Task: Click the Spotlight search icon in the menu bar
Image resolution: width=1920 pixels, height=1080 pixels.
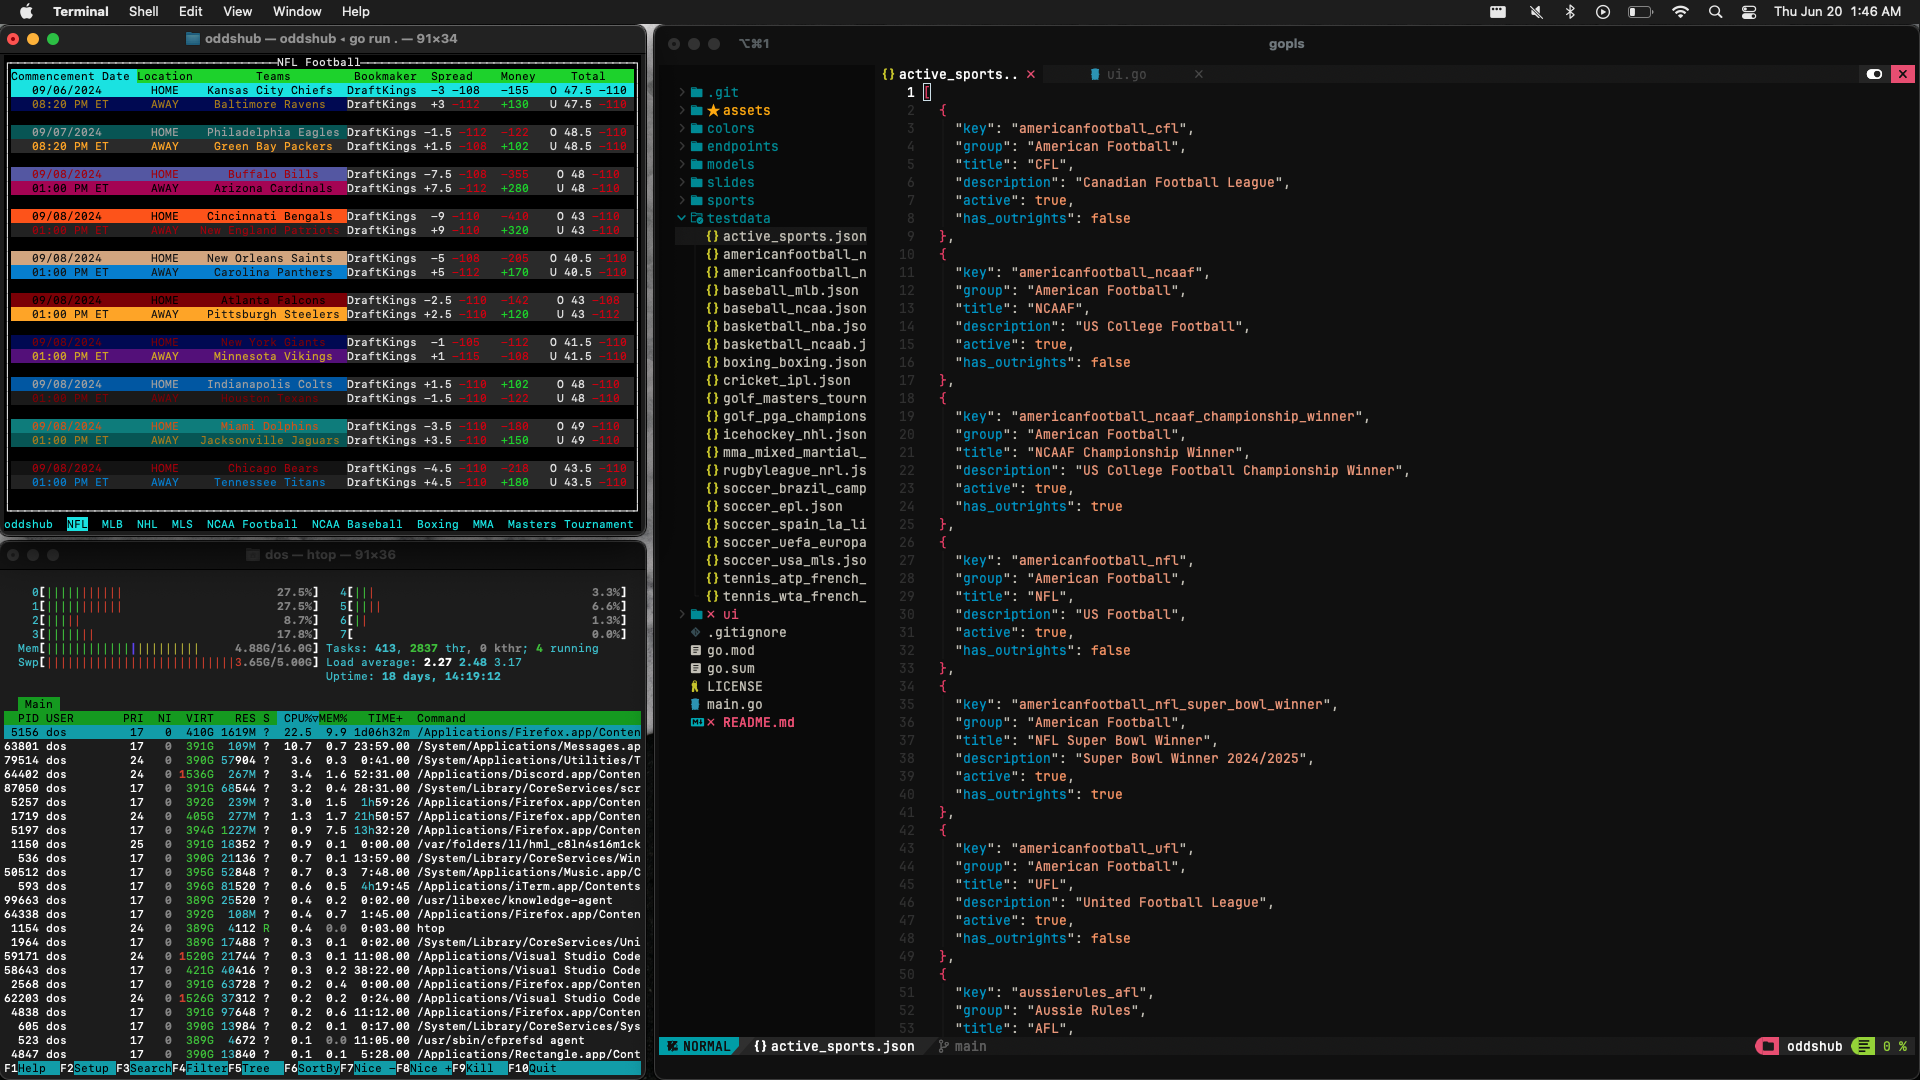Action: click(x=1714, y=12)
